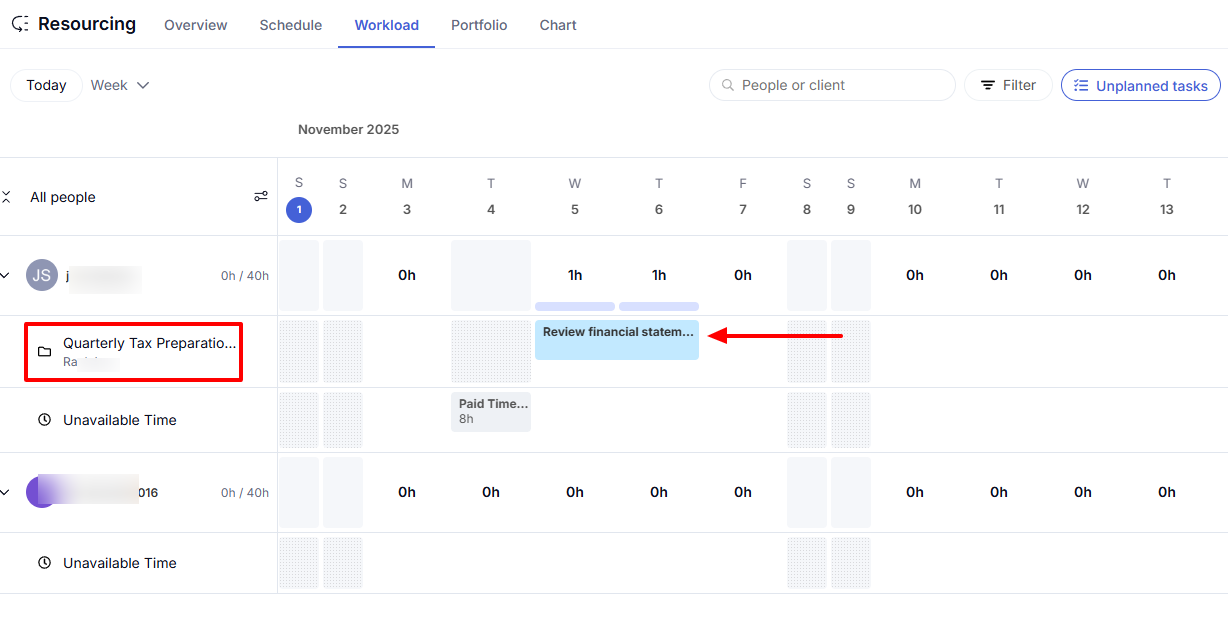The image size is (1228, 644).
Task: Open the Portfolio tab
Action: point(479,25)
